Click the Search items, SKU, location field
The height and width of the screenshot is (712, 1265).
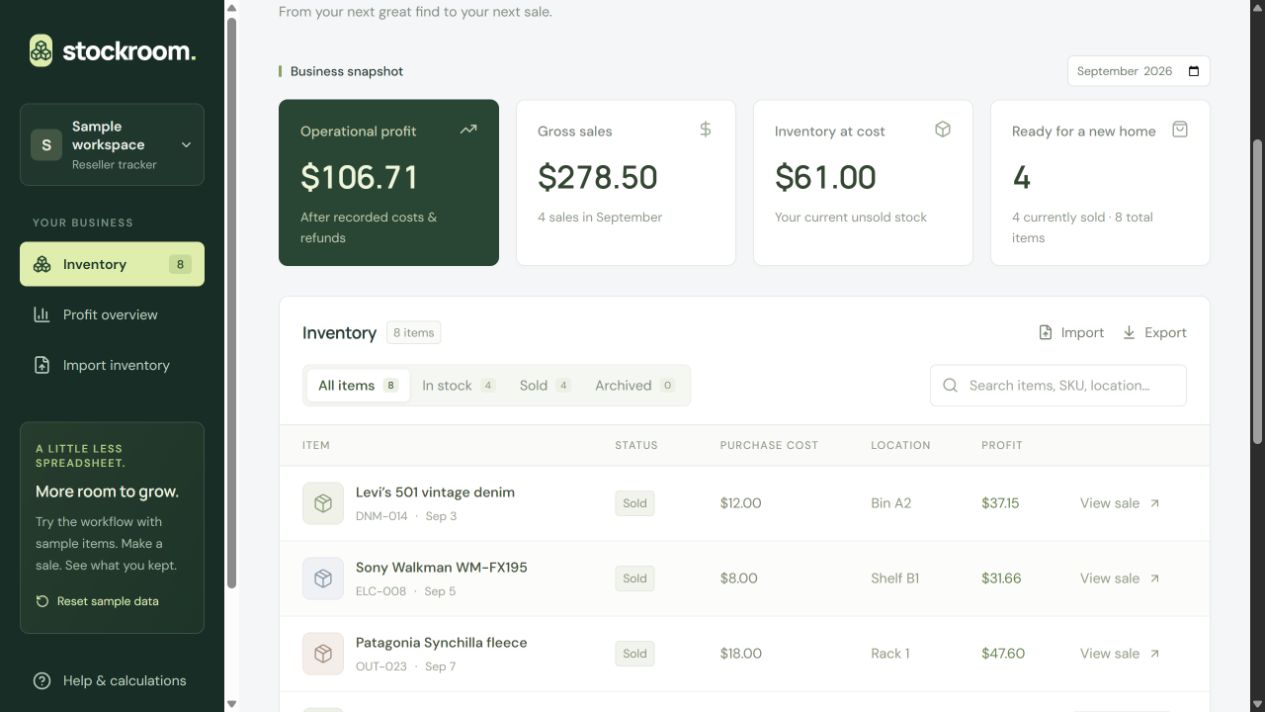click(x=1058, y=385)
